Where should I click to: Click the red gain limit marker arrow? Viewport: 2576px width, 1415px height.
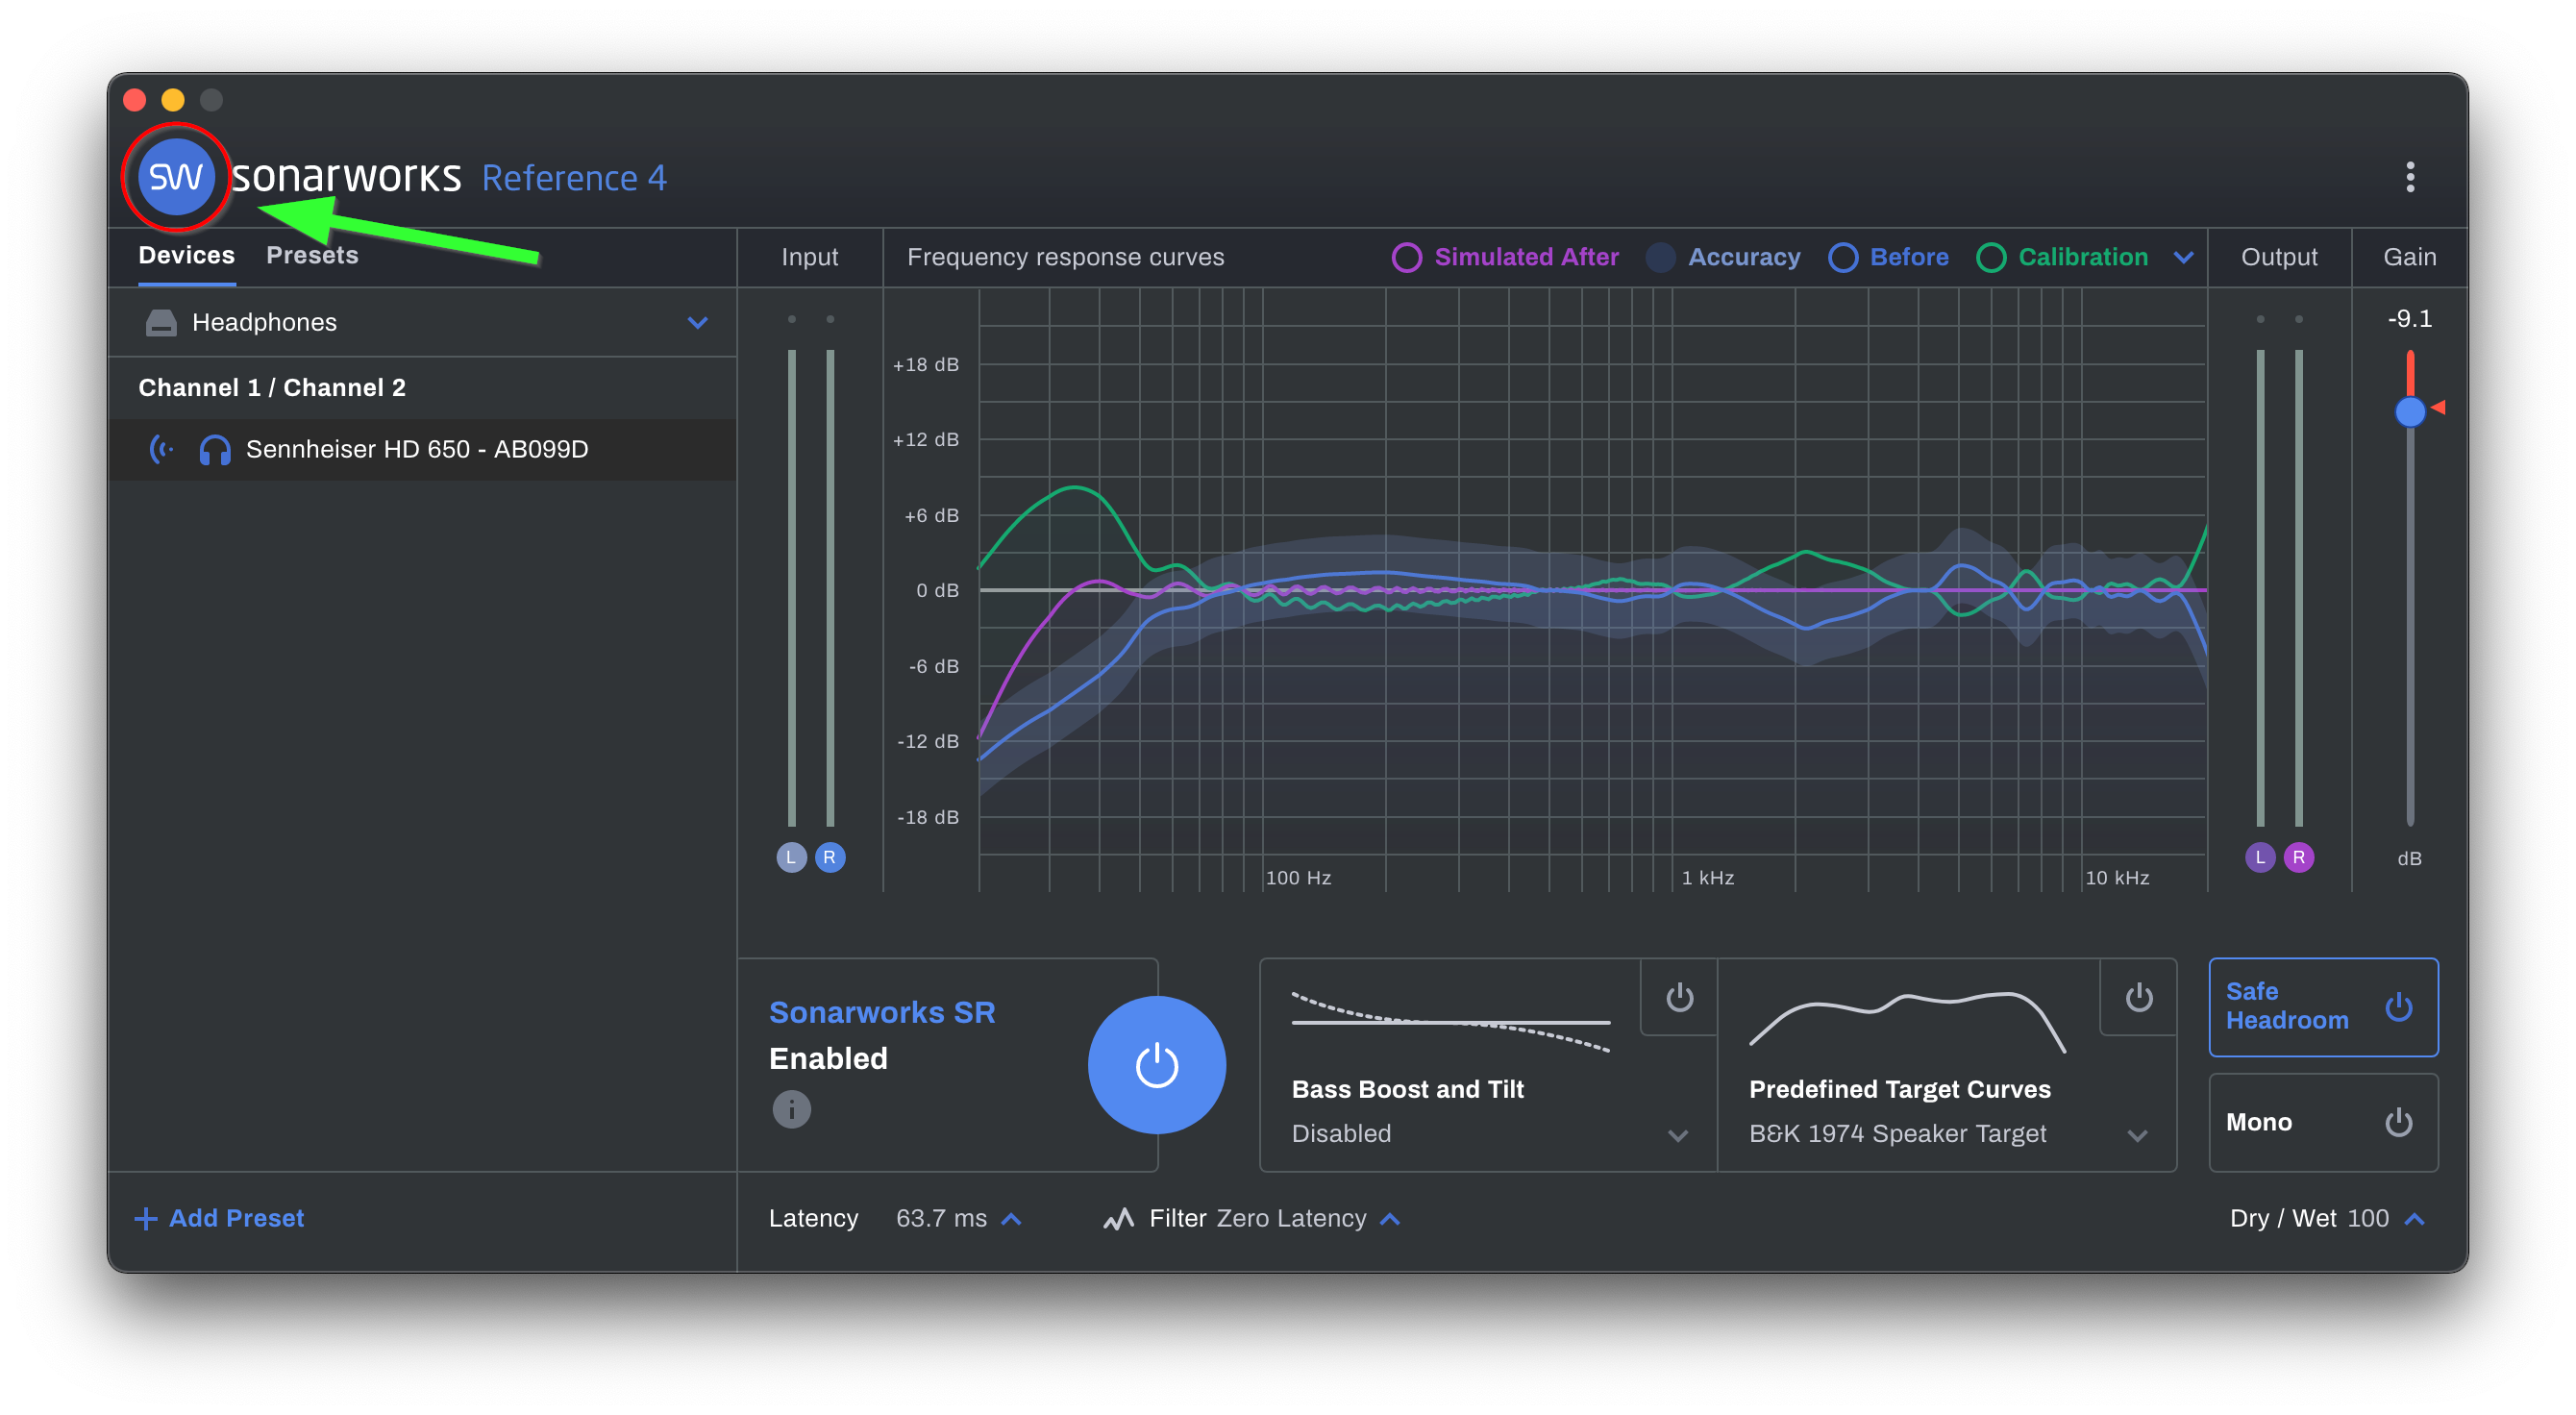point(2439,407)
